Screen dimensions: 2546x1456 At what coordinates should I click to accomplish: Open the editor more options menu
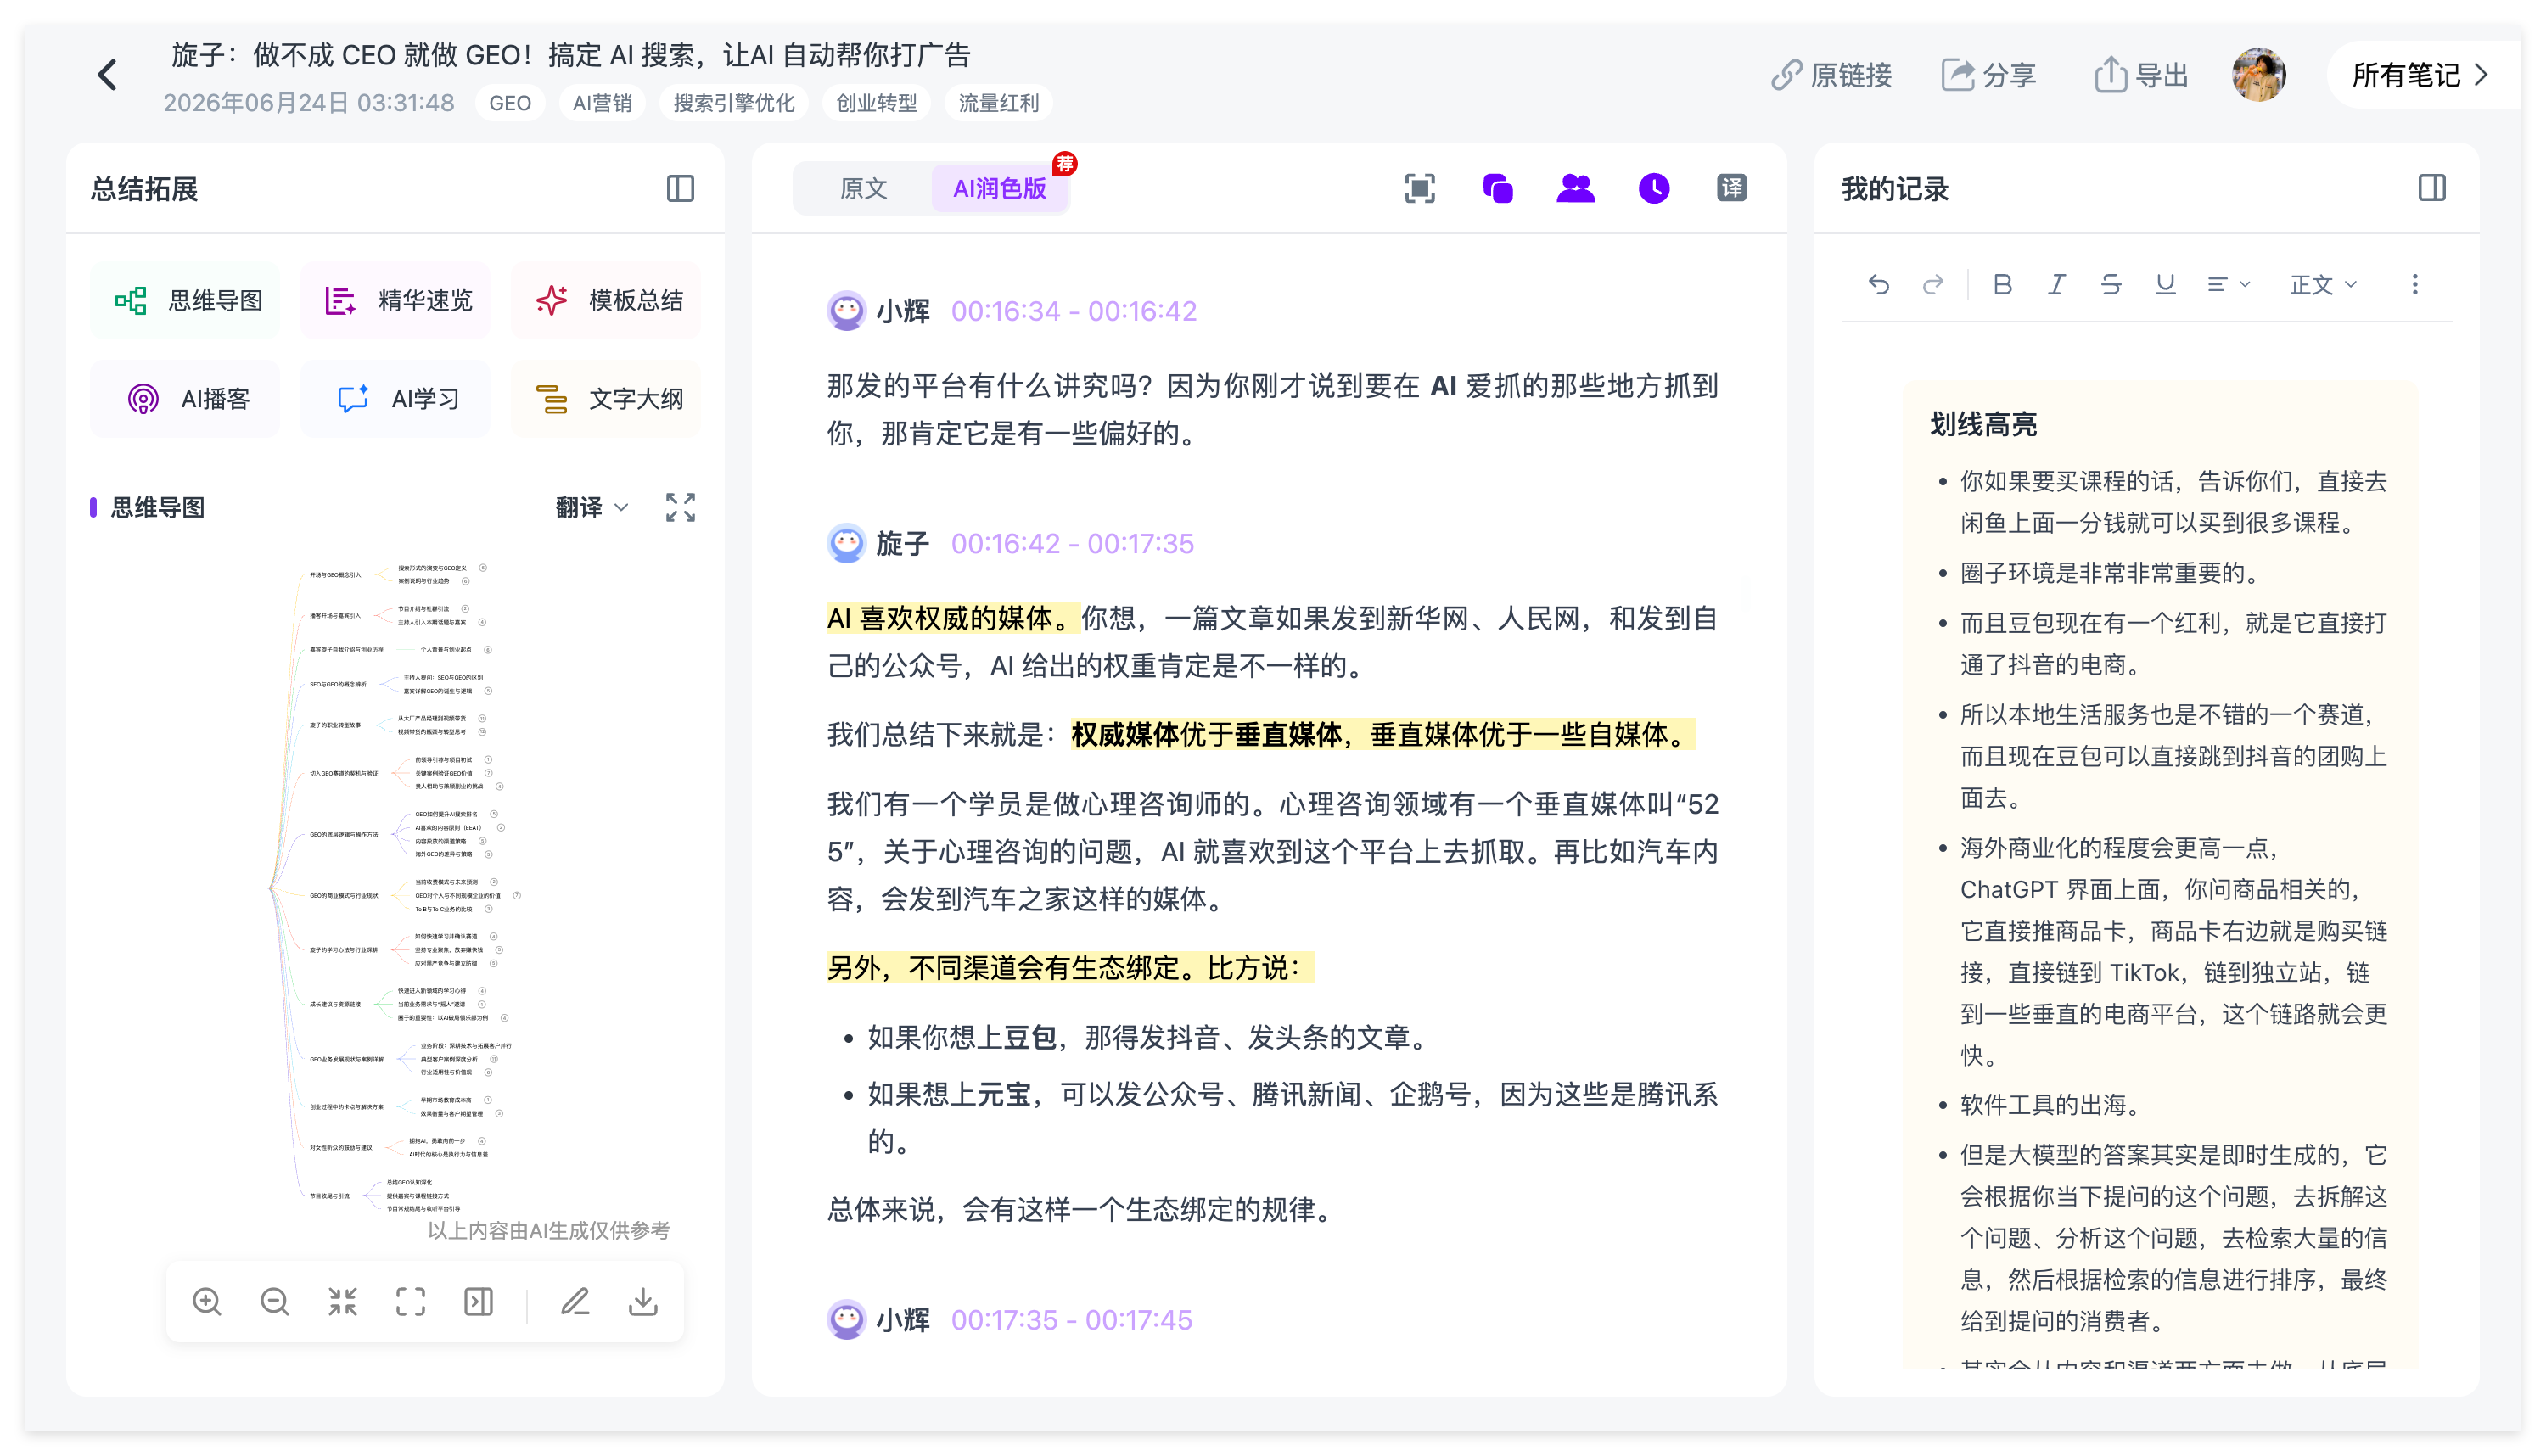point(2415,285)
